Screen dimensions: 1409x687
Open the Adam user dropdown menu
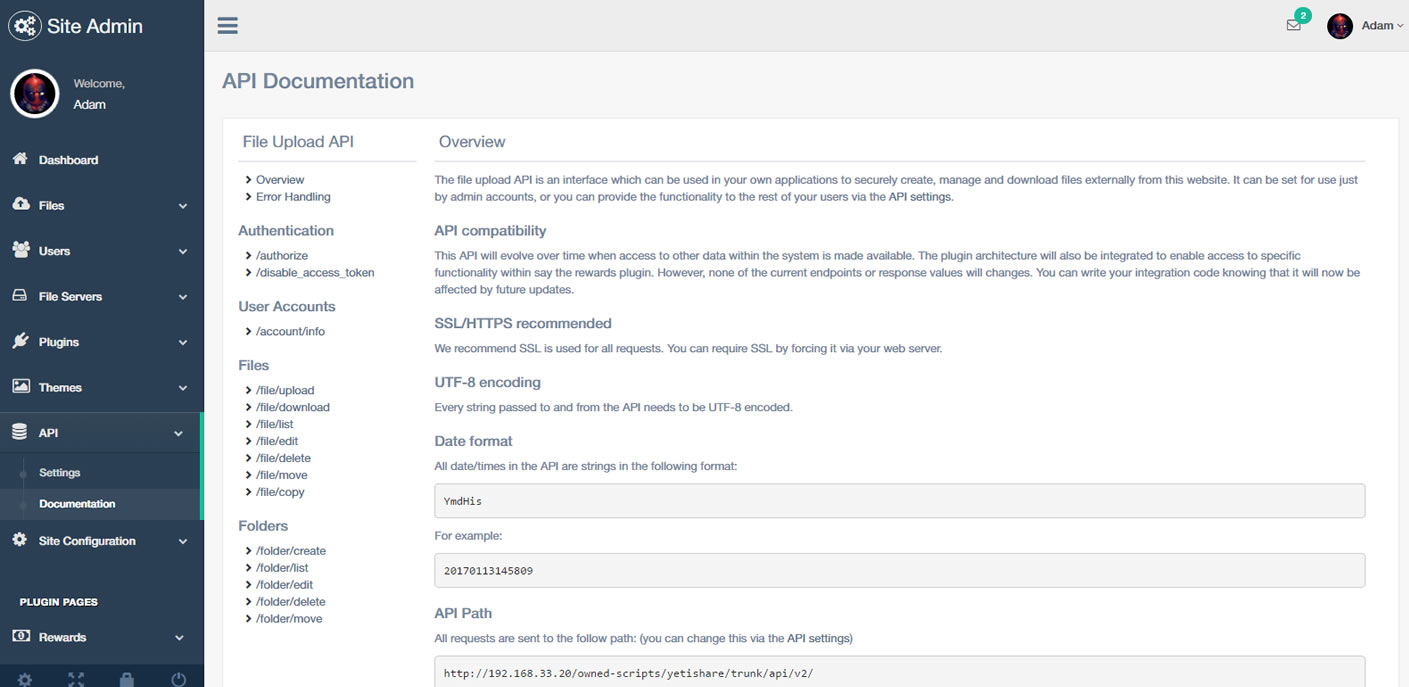point(1383,26)
